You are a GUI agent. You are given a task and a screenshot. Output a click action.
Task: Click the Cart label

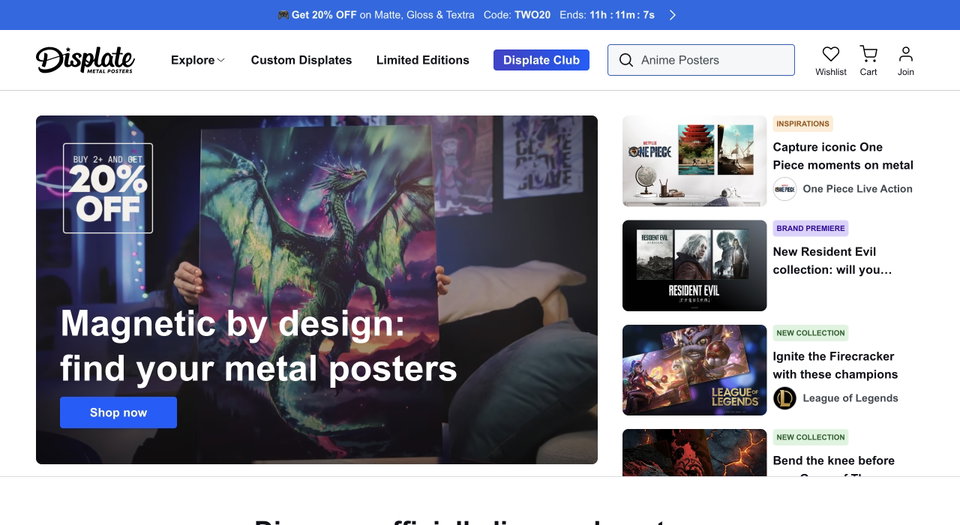[868, 72]
